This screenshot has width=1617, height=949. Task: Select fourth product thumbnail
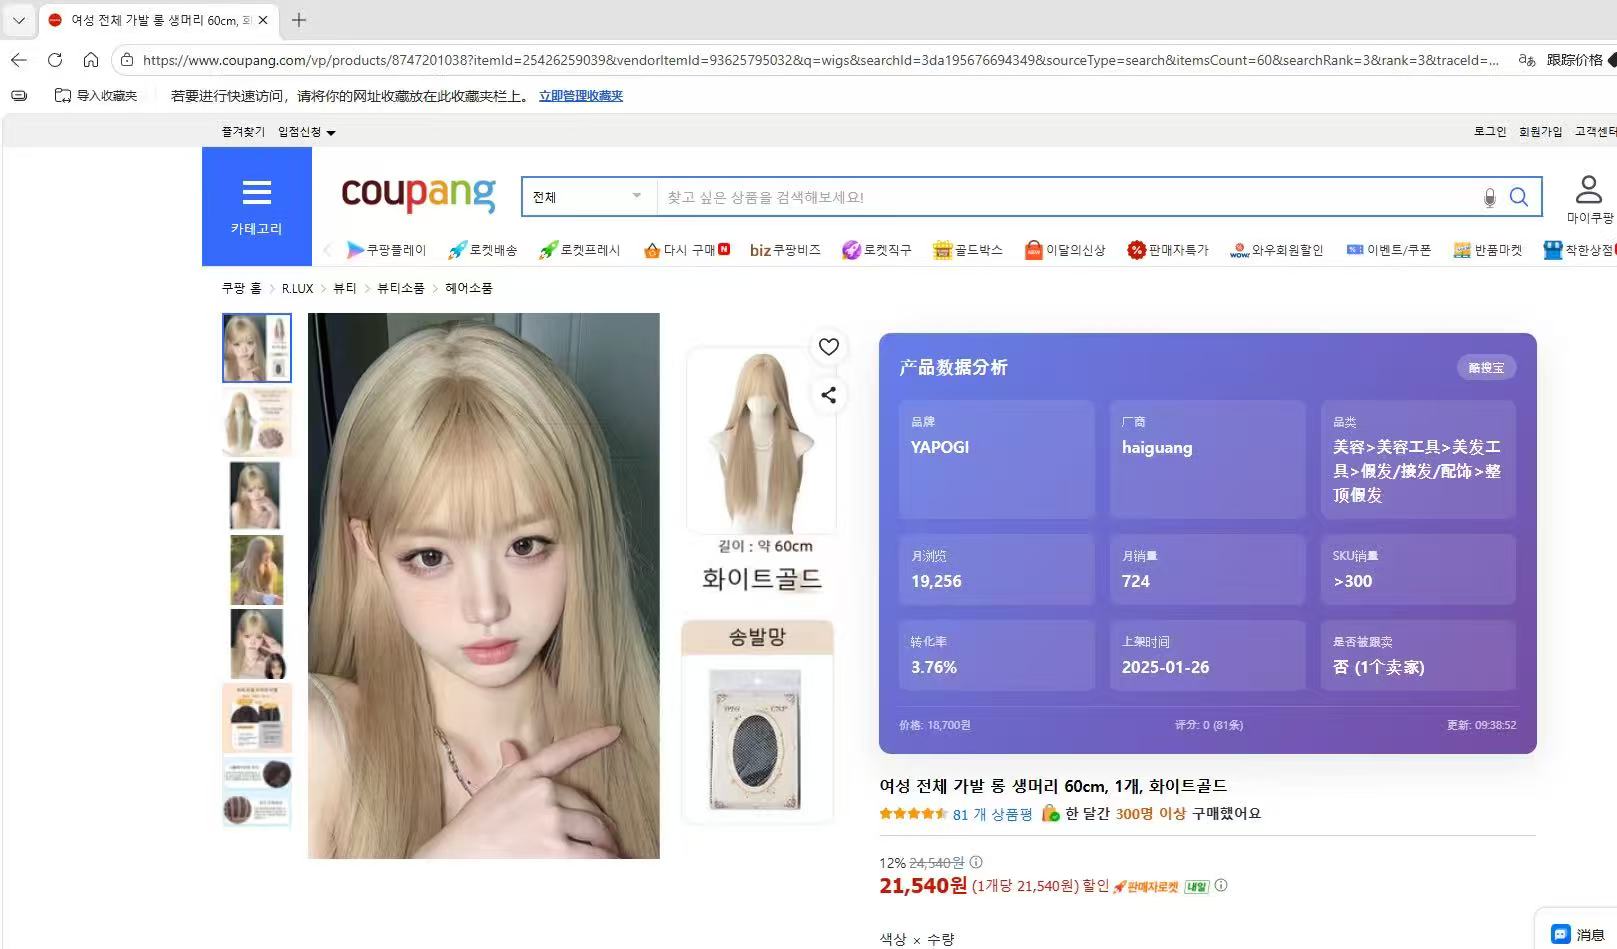coord(256,570)
